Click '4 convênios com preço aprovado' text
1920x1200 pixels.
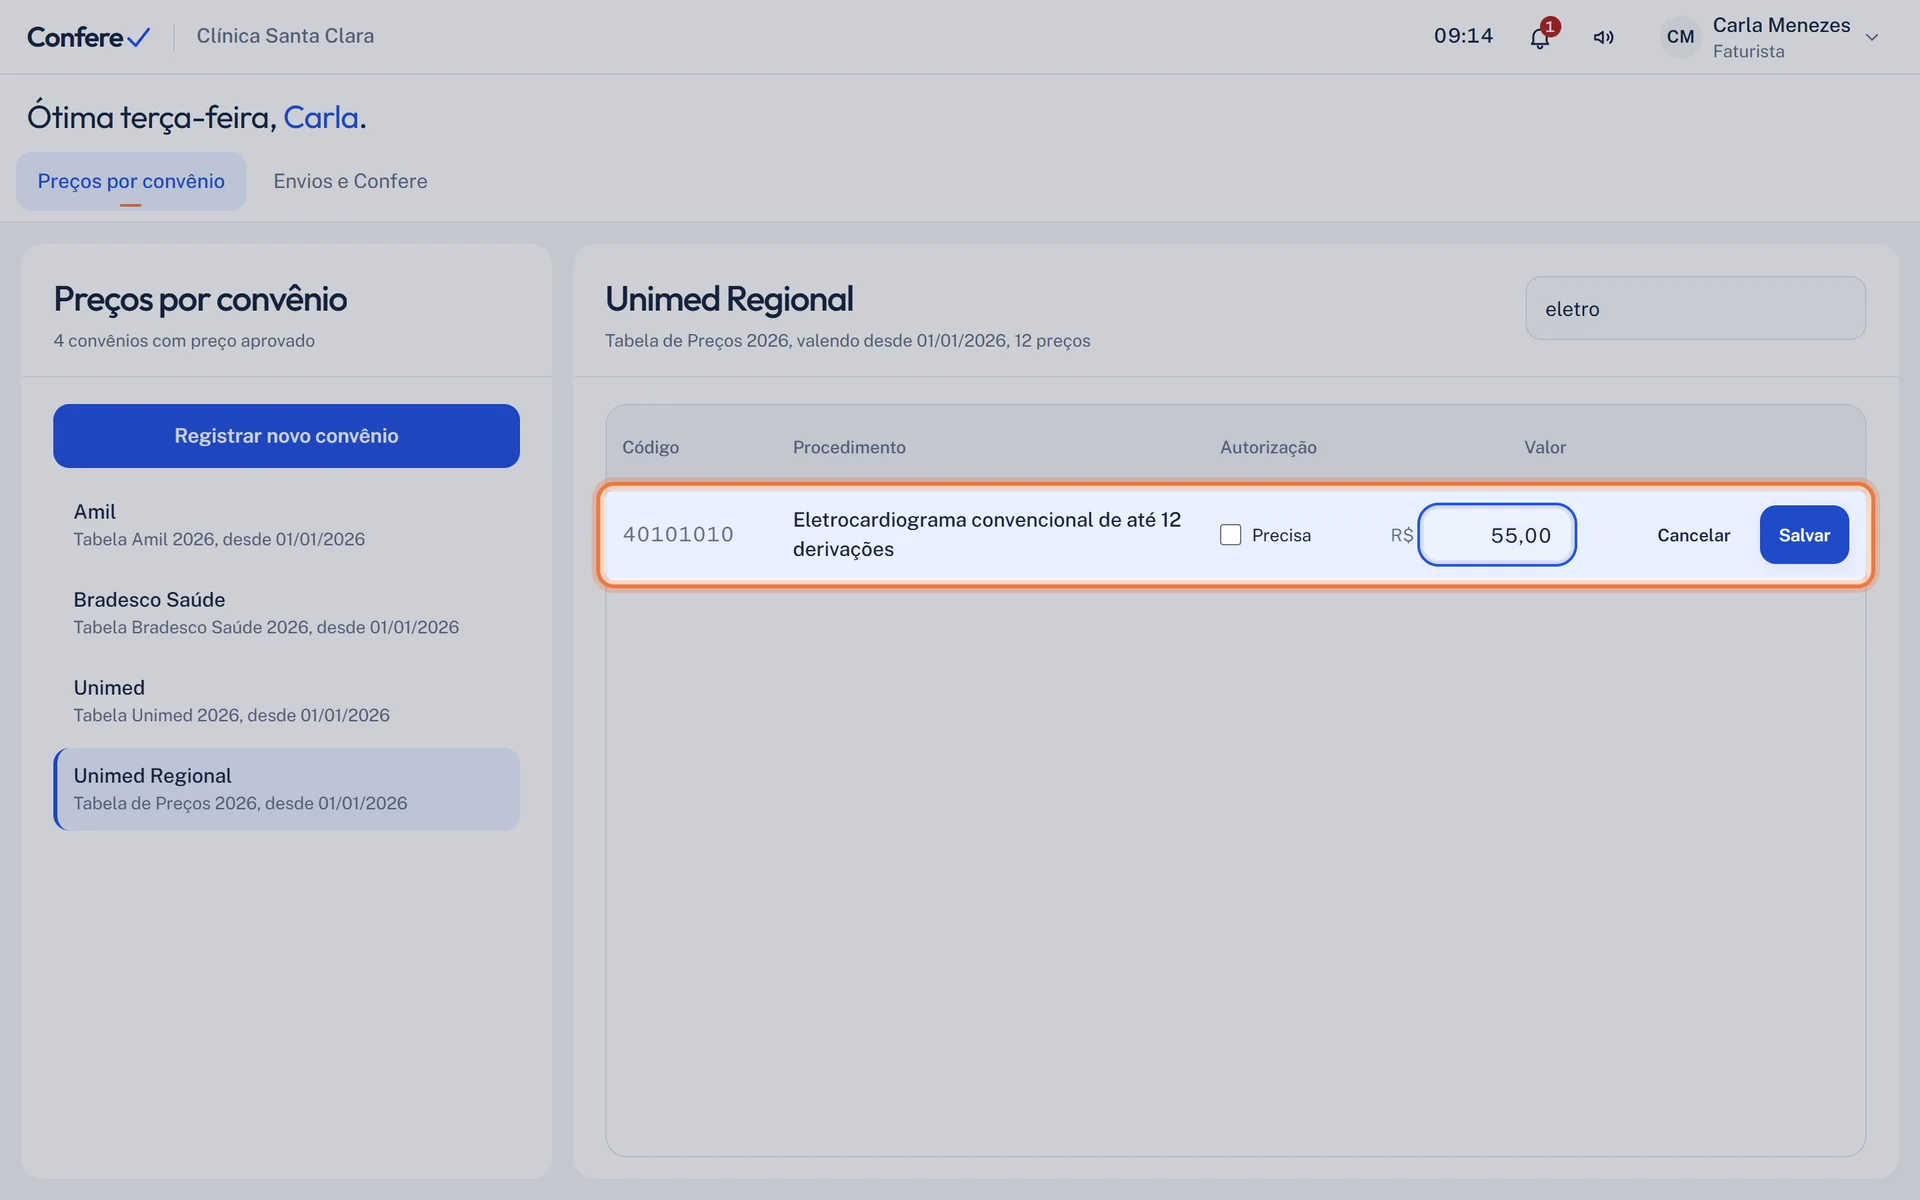[184, 341]
